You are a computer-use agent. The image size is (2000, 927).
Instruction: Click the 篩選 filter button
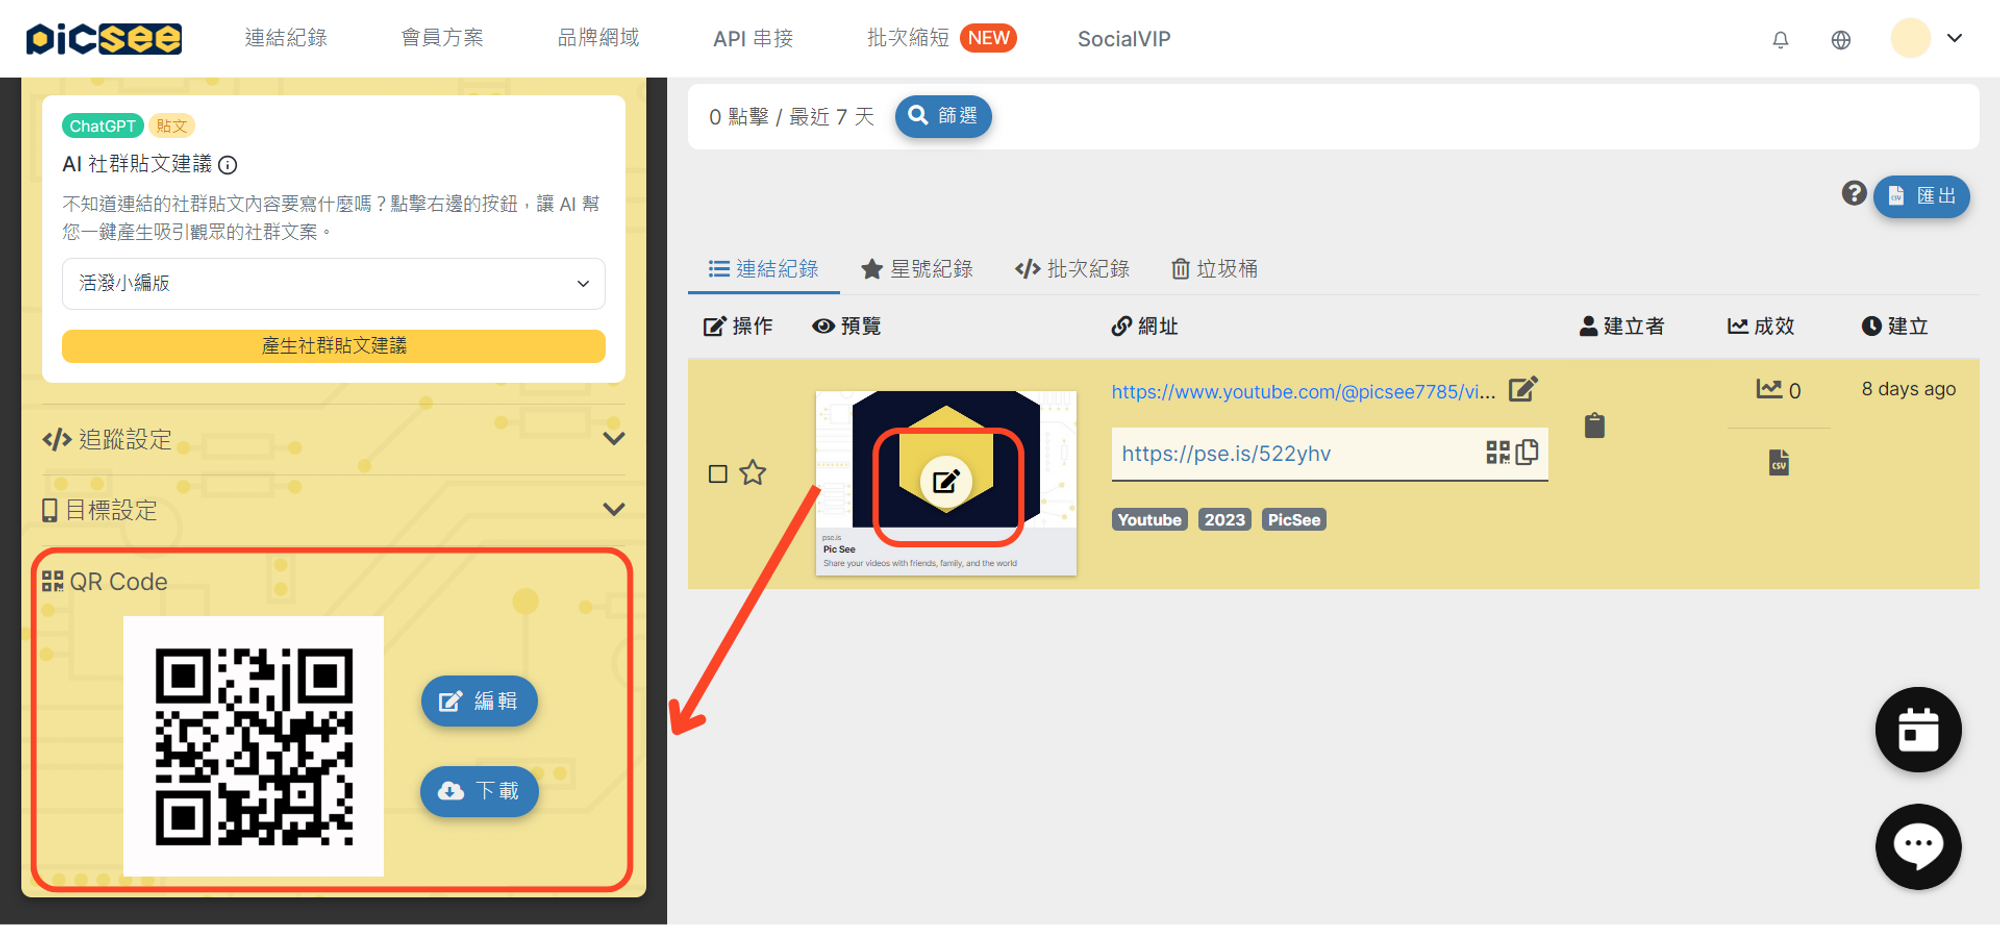[943, 116]
